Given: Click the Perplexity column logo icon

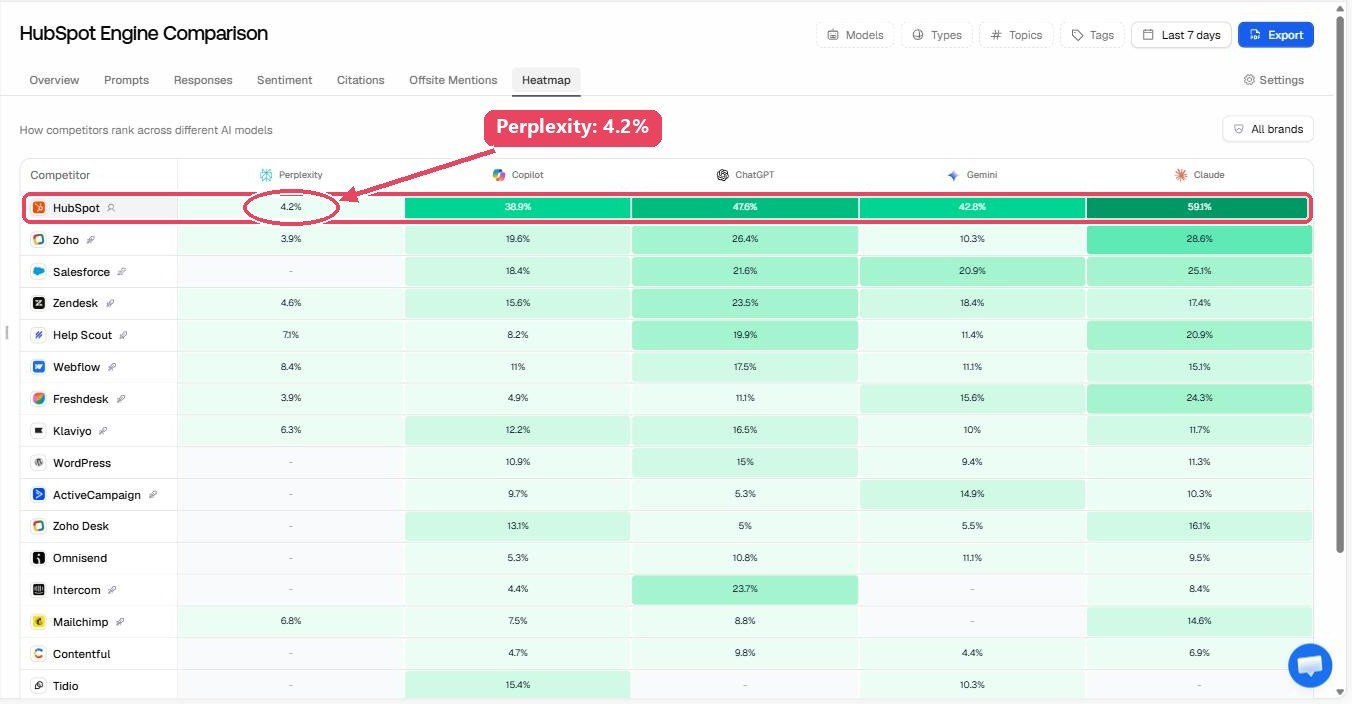Looking at the screenshot, I should pos(266,175).
